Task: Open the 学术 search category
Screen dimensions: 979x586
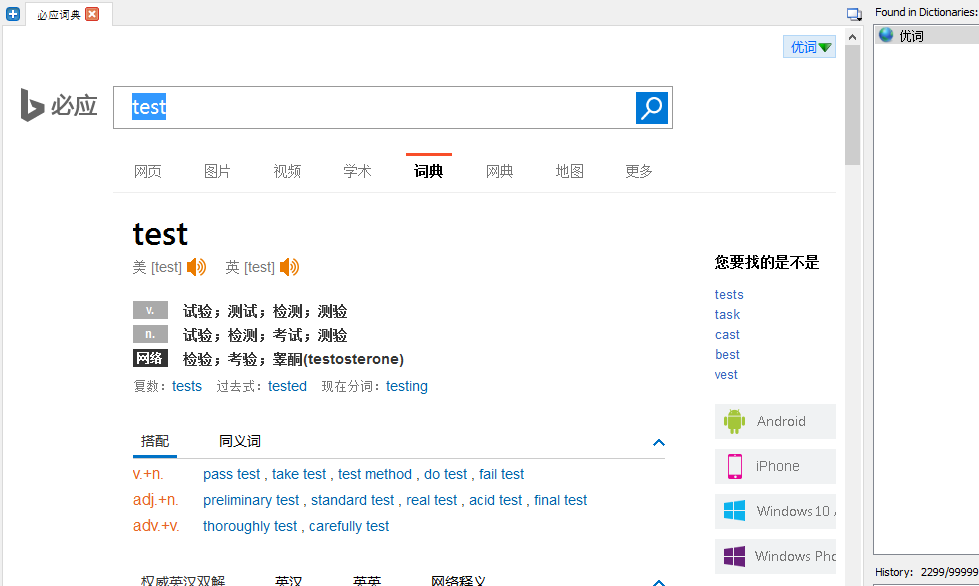Action: [357, 171]
